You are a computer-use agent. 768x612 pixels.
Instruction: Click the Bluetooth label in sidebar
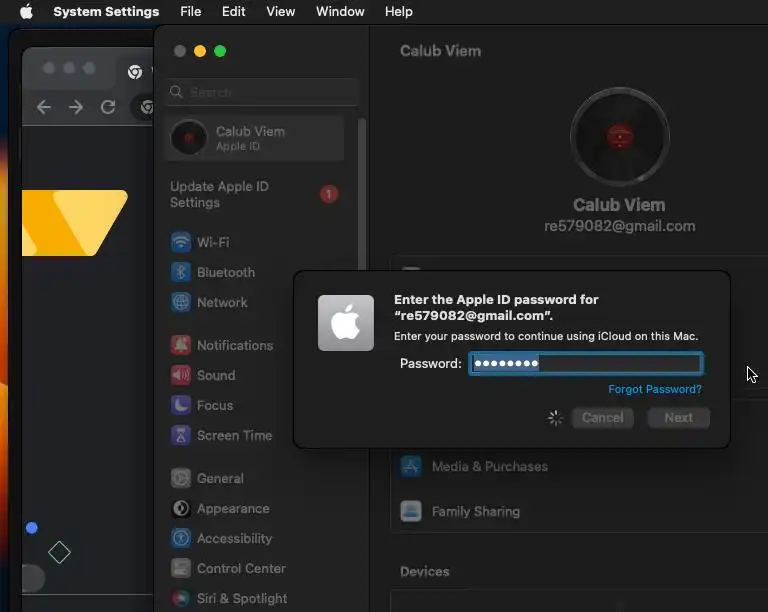226,272
